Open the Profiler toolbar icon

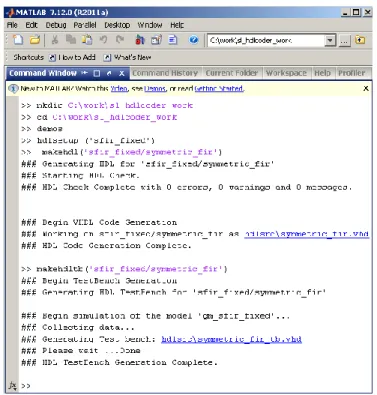click(173, 40)
